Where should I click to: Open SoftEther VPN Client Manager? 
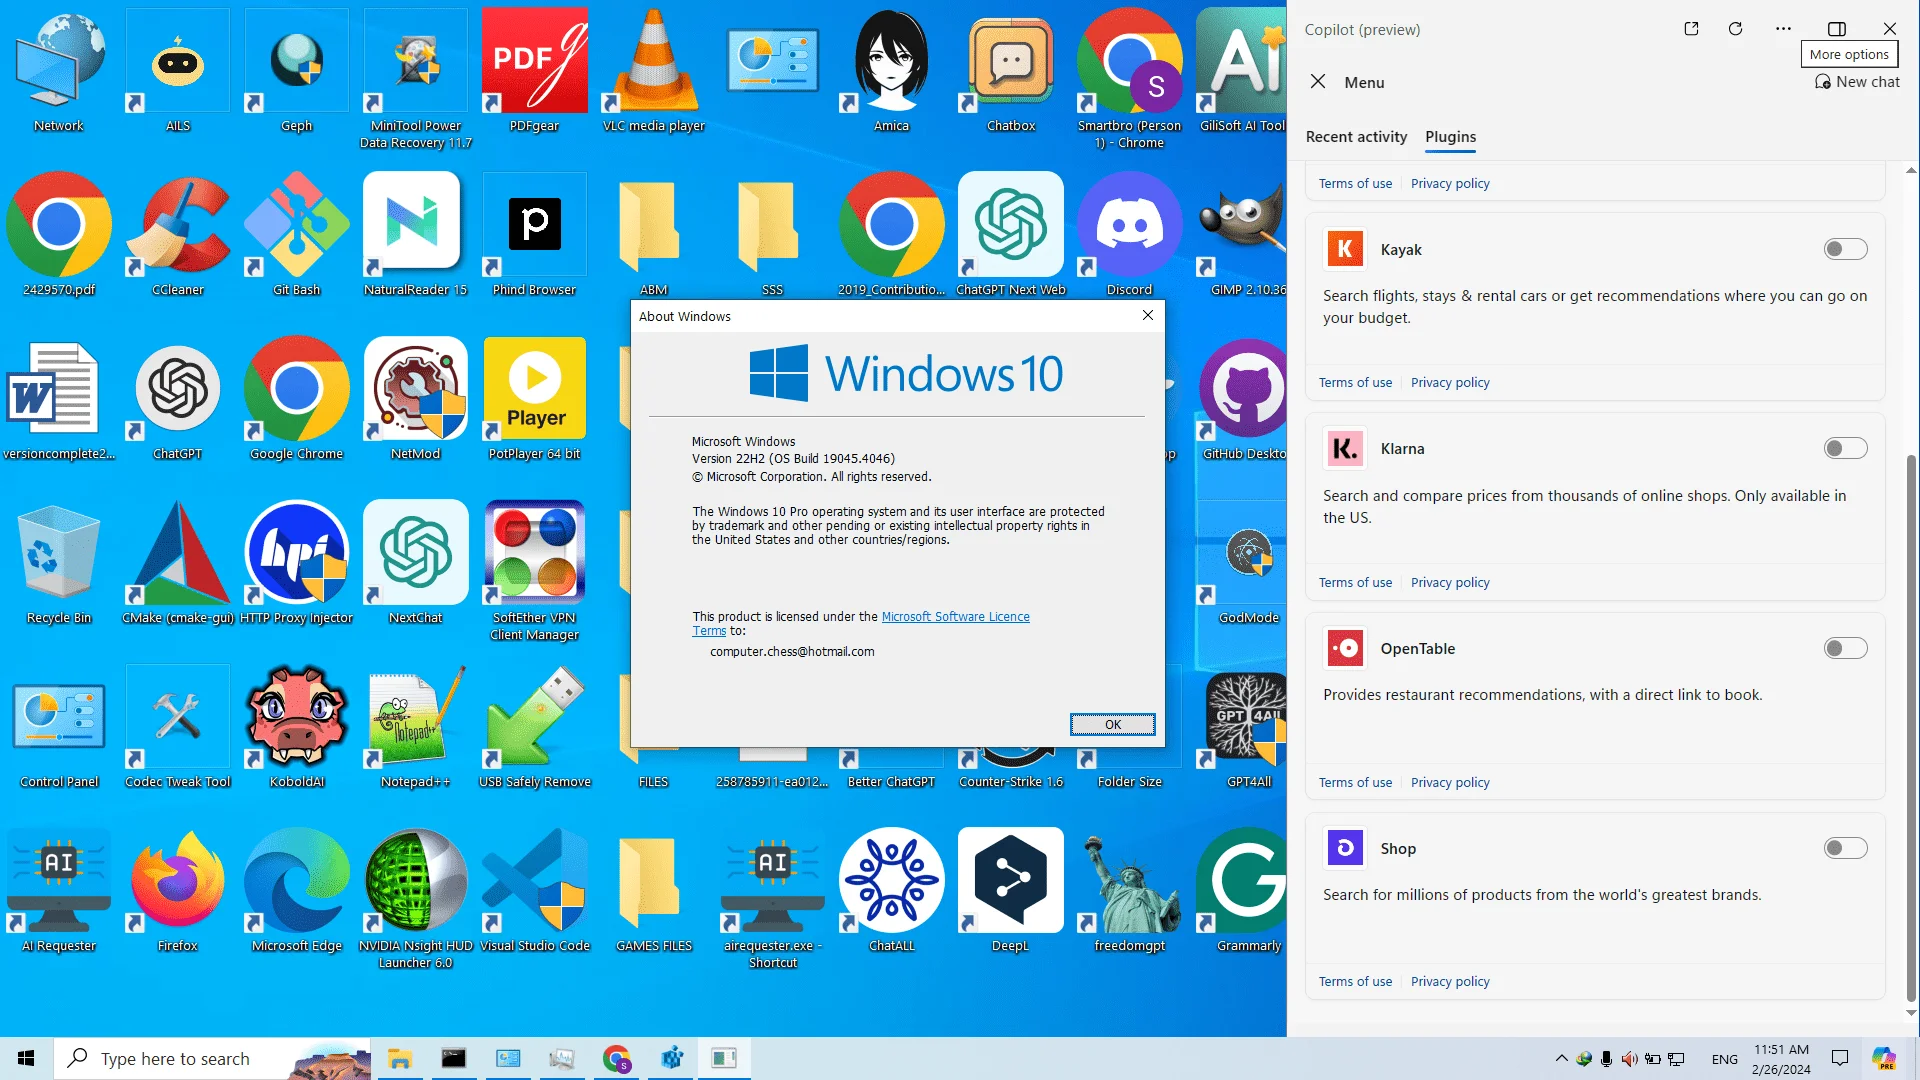pos(535,571)
